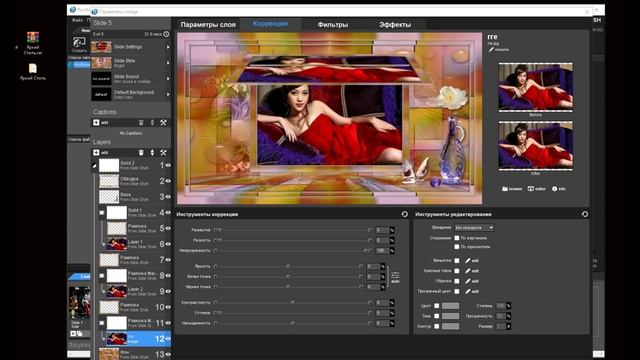Enable the drop shadow checkbox
640x360 pixels.
[436, 316]
